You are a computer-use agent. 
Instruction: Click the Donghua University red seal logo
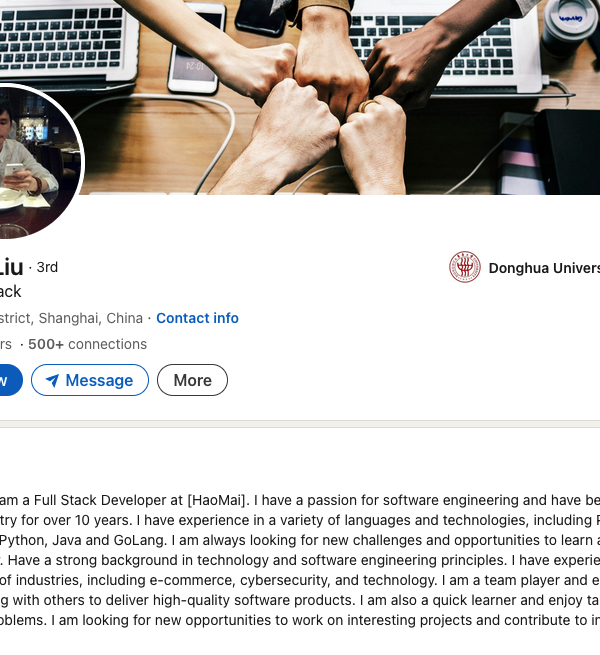[465, 267]
